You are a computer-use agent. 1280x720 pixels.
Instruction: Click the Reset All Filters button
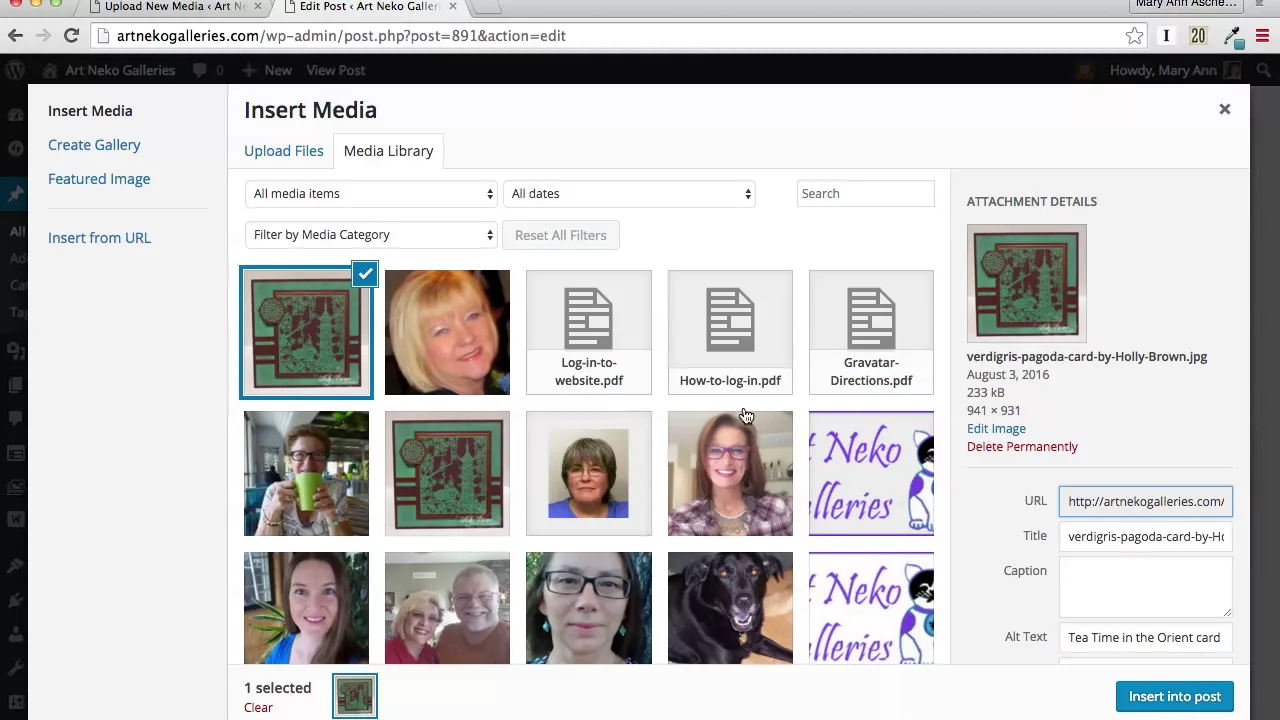[560, 235]
